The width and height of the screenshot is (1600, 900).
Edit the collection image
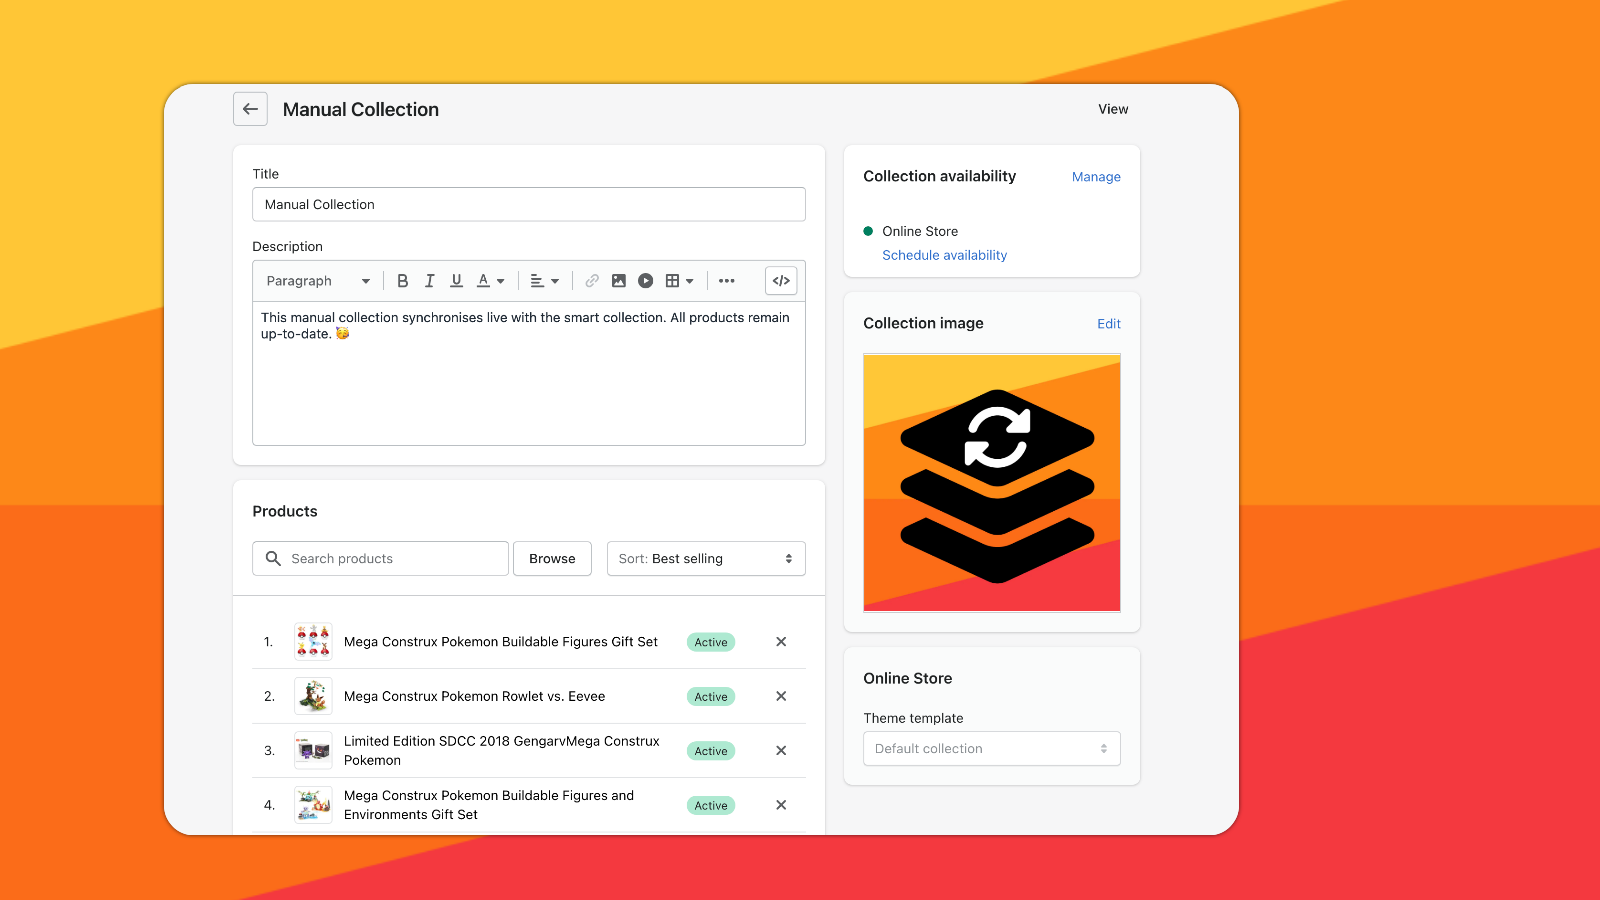(x=1109, y=324)
